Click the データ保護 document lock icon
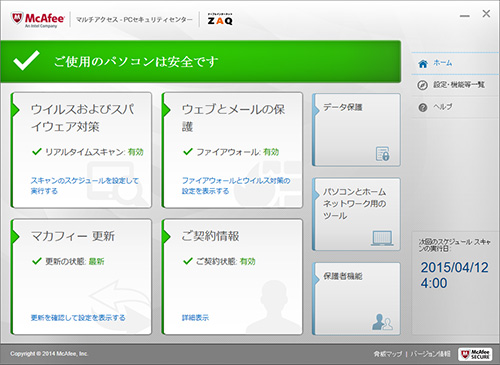 click(382, 154)
